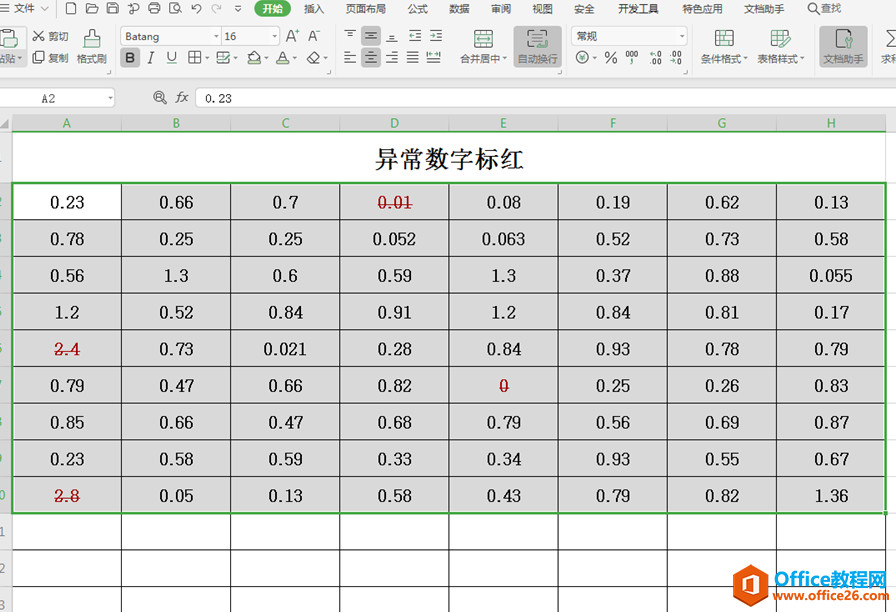
Task: Open the 开发工具 tab
Action: point(638,9)
